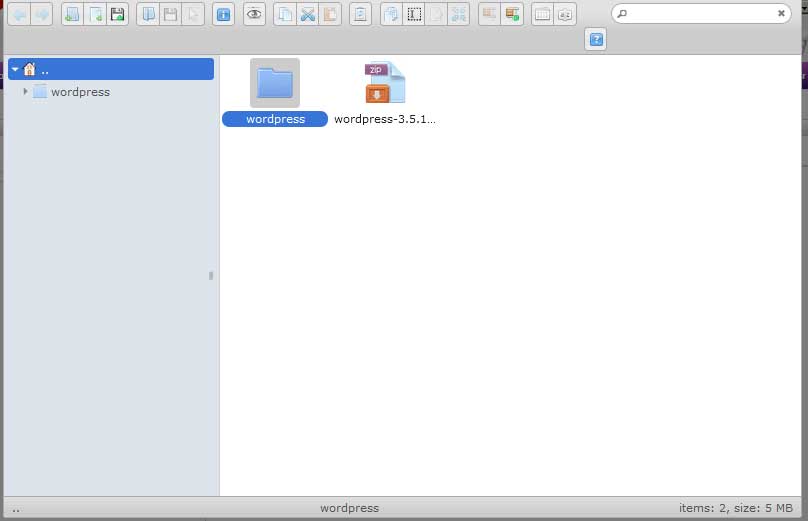Open the selected item via toolbar

pyautogui.click(x=148, y=14)
